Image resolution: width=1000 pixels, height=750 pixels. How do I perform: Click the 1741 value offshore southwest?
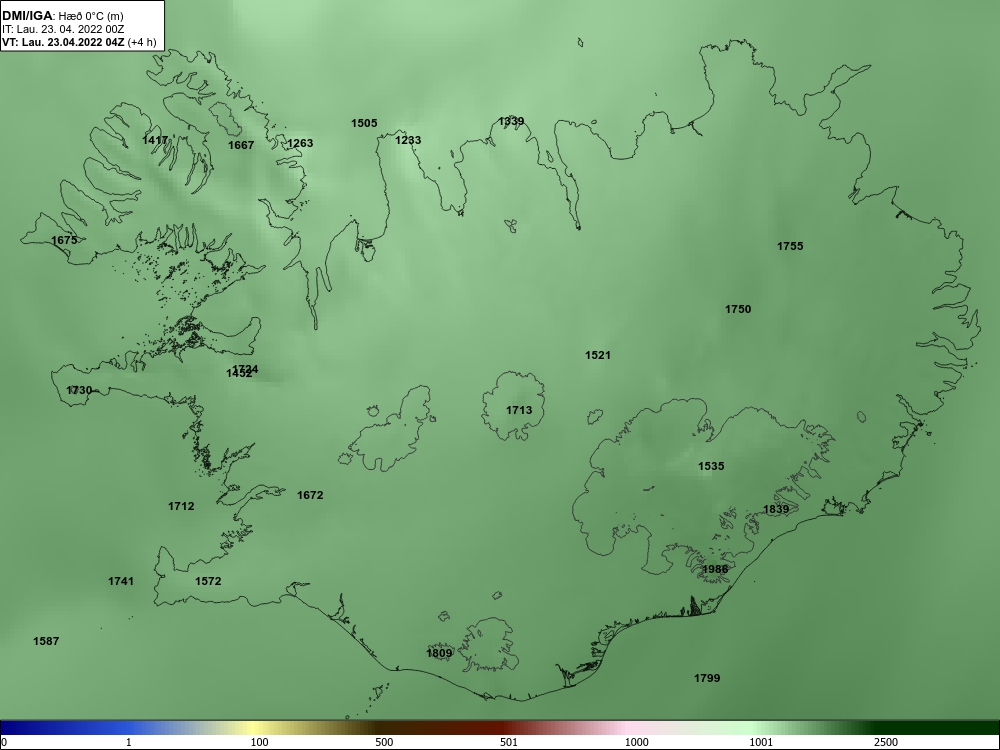(121, 581)
